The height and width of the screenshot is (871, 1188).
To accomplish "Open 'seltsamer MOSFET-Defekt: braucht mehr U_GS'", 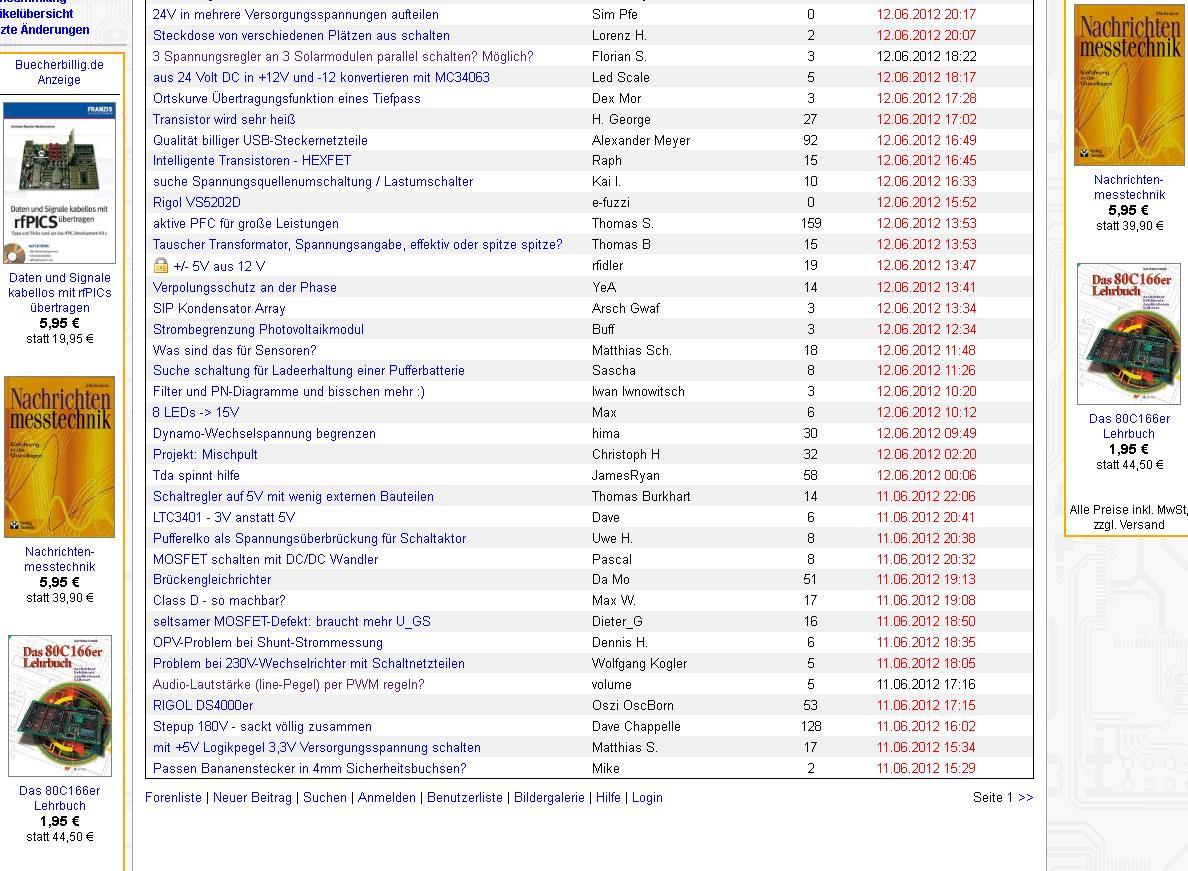I will pos(292,622).
